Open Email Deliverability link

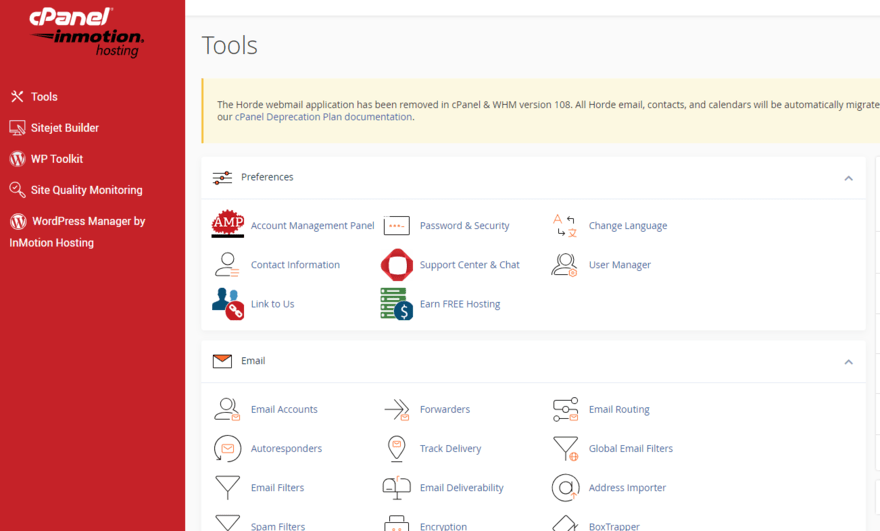pos(461,488)
